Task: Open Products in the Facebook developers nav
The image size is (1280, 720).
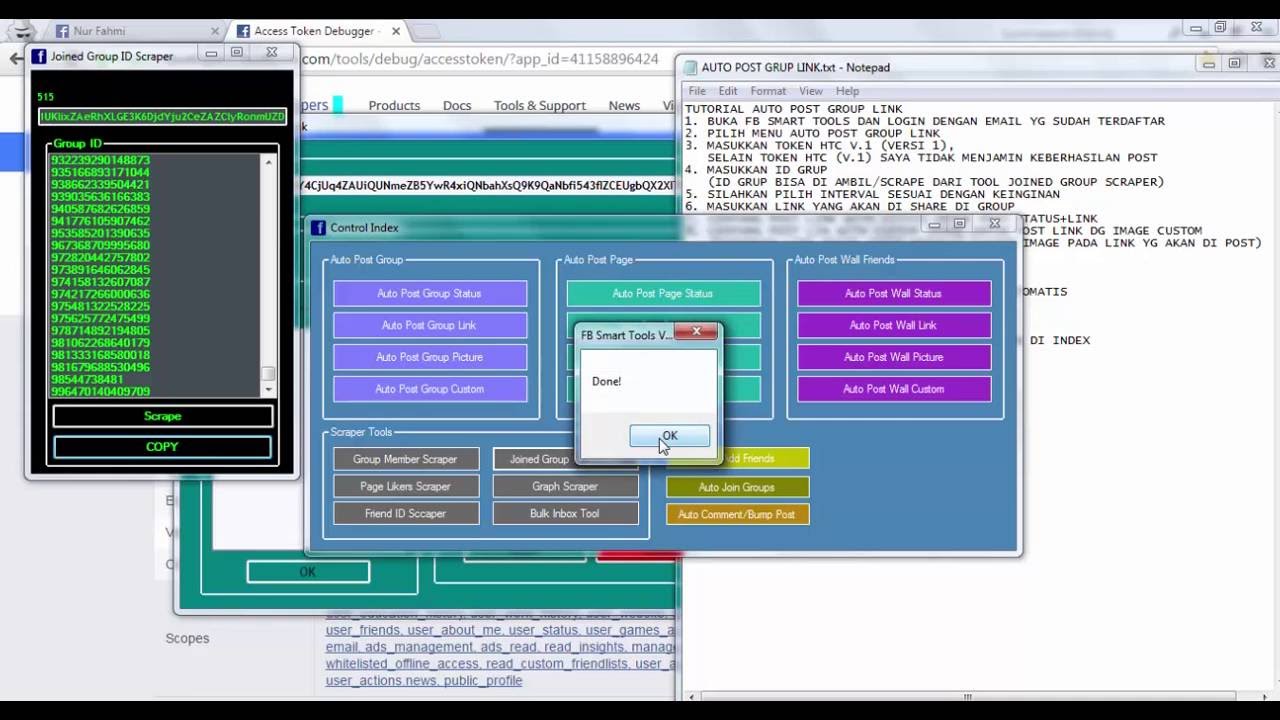Action: pyautogui.click(x=394, y=105)
